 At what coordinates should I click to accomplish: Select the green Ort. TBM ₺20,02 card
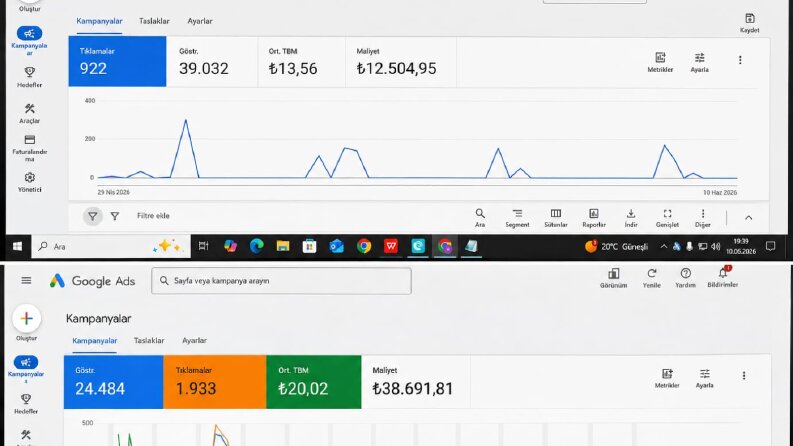(314, 382)
